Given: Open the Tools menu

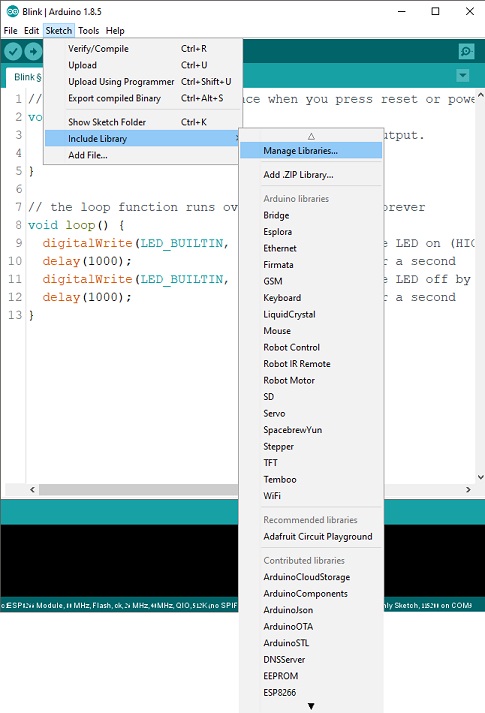Looking at the screenshot, I should pos(88,30).
